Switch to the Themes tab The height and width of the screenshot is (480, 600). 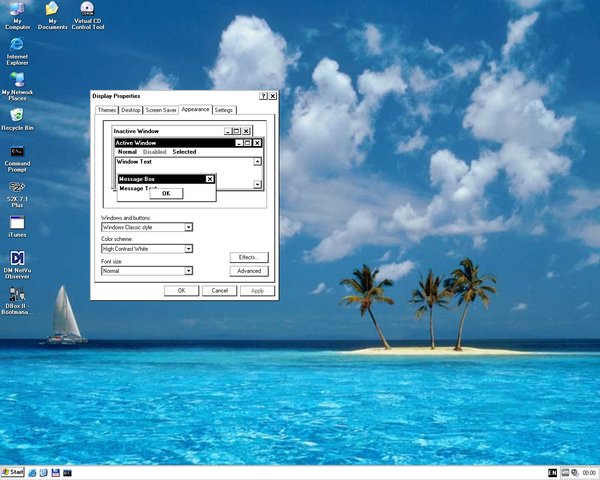coord(107,110)
